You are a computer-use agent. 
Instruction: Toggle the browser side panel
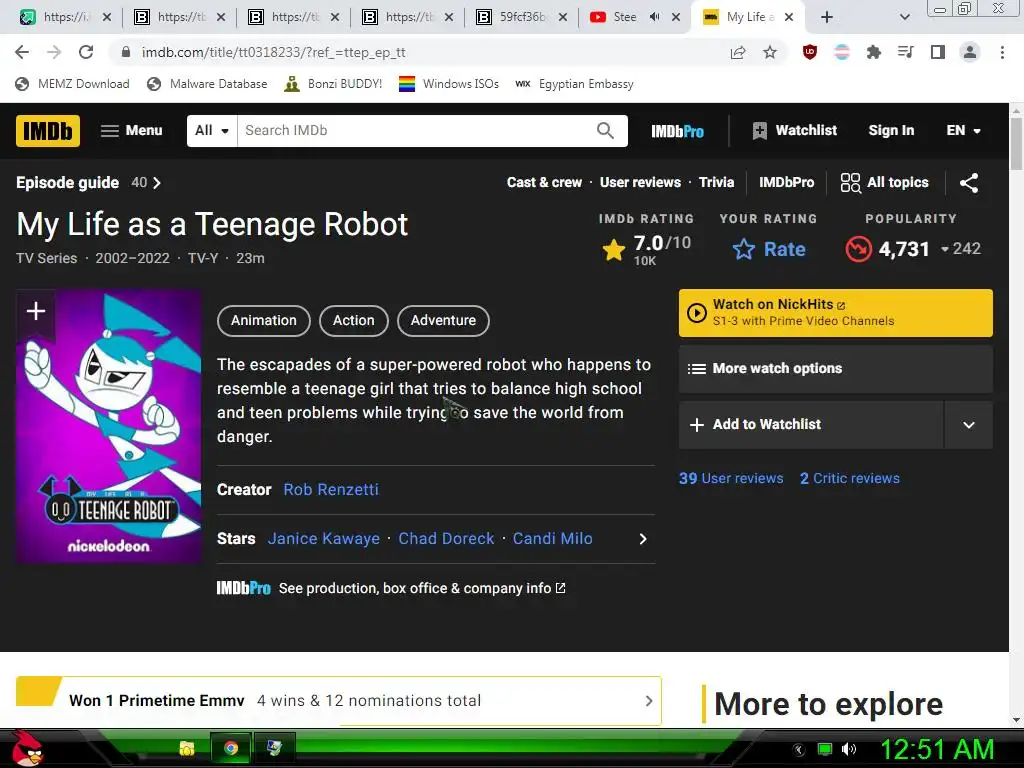(938, 52)
